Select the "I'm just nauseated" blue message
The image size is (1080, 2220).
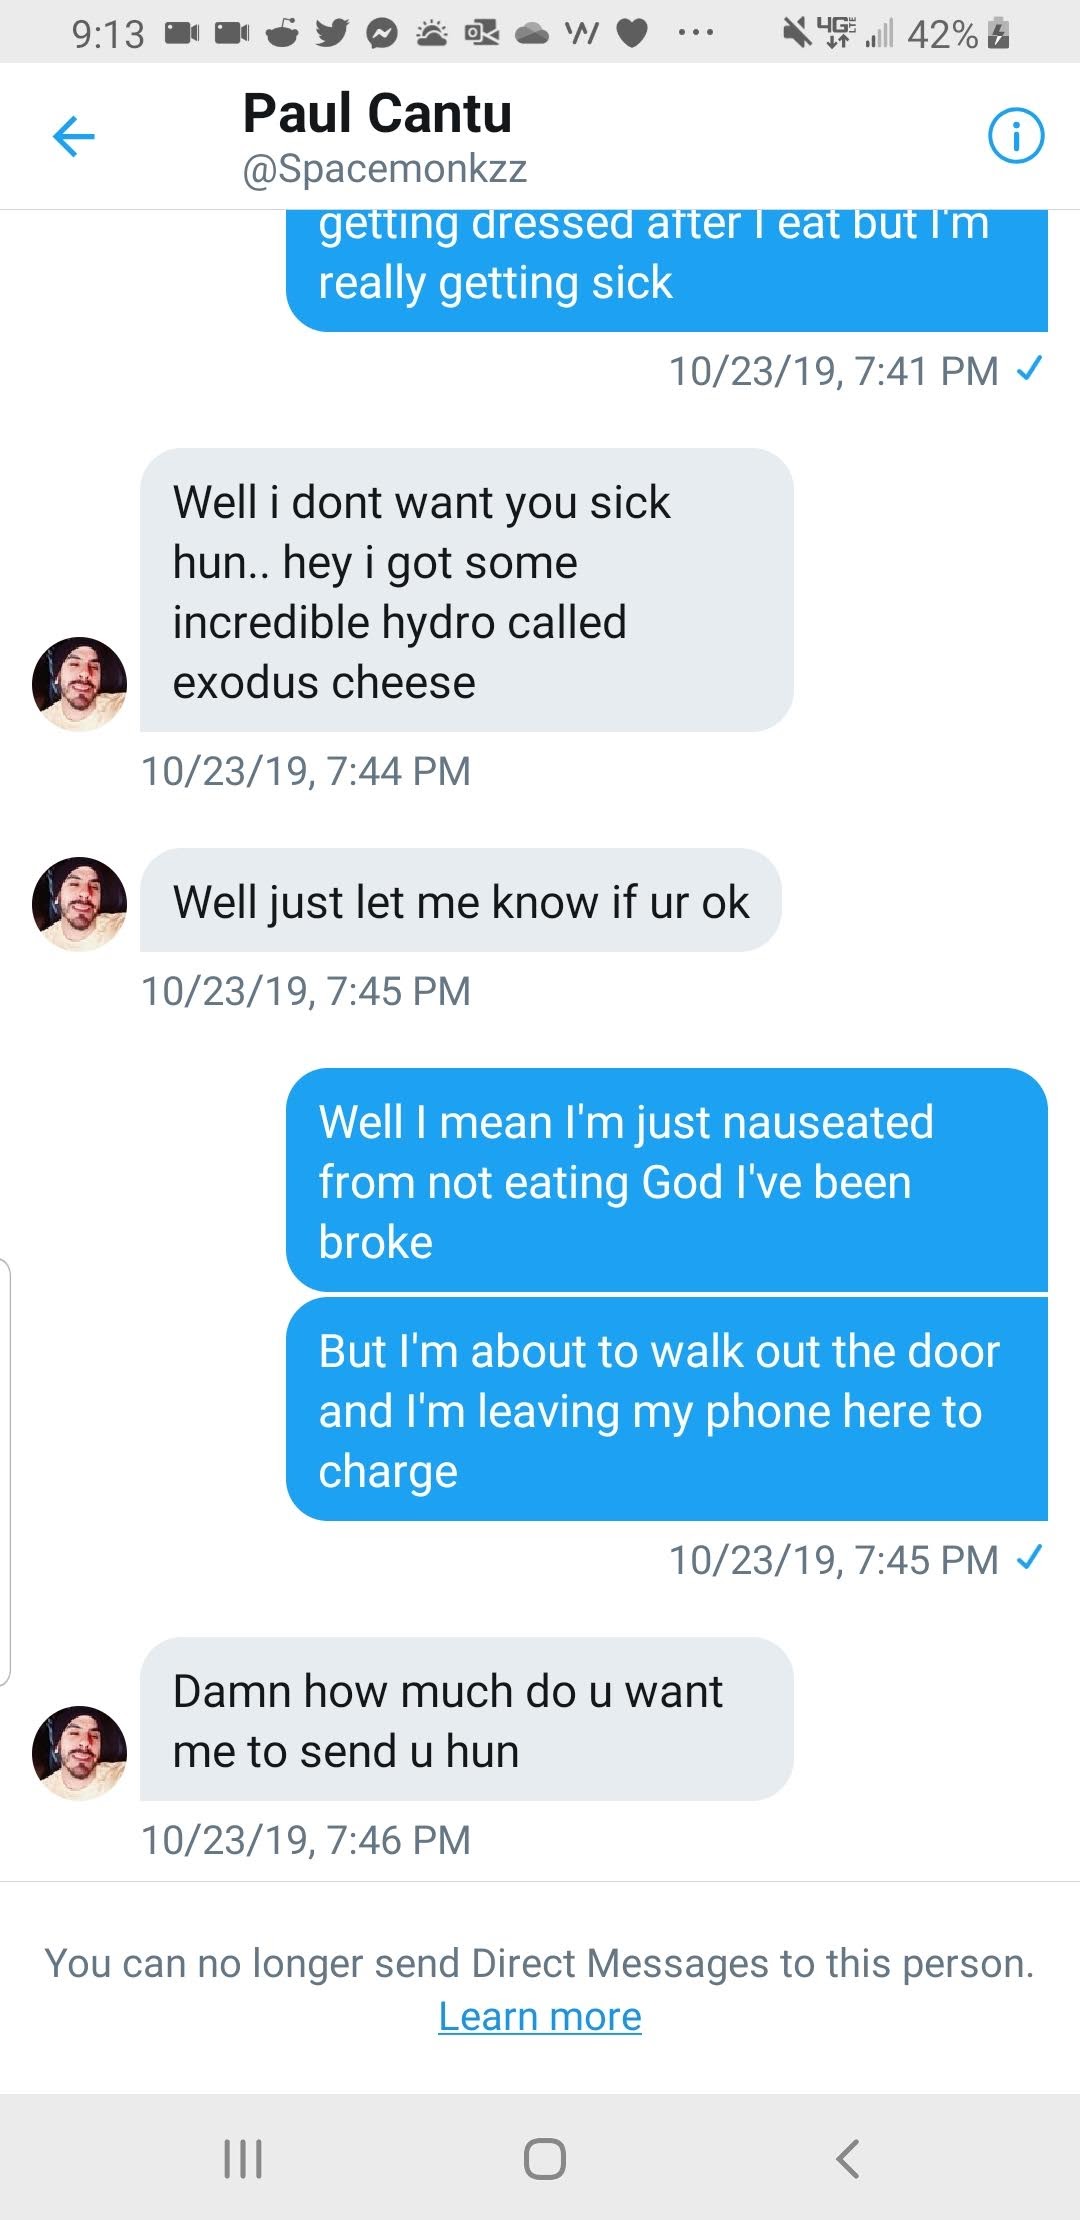pyautogui.click(x=666, y=1181)
